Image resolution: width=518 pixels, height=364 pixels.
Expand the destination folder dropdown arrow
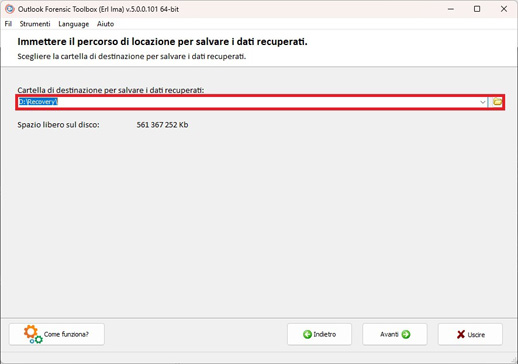pyautogui.click(x=483, y=102)
